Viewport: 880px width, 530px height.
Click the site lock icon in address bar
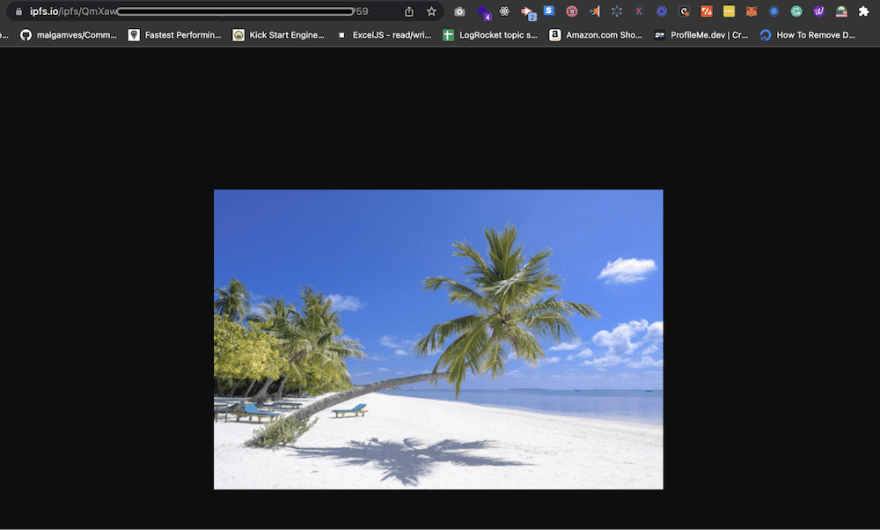coord(18,12)
